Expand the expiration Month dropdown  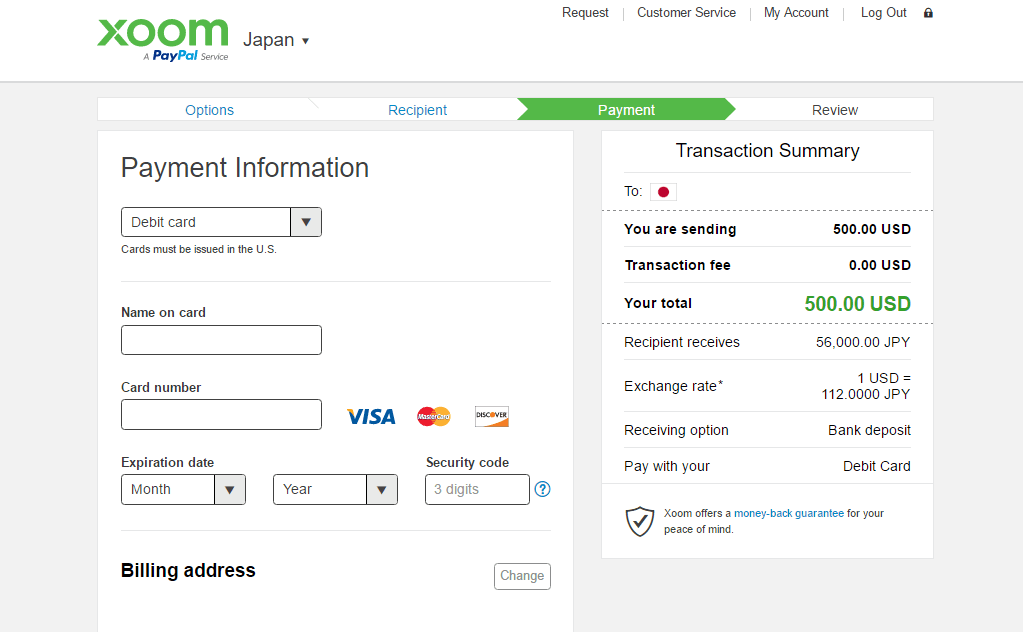(183, 489)
